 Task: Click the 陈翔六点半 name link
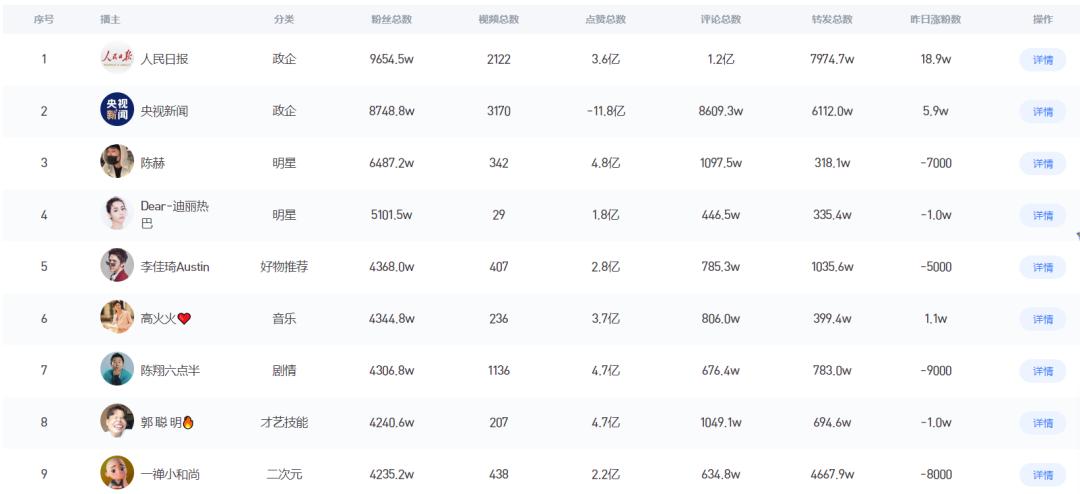pos(170,371)
